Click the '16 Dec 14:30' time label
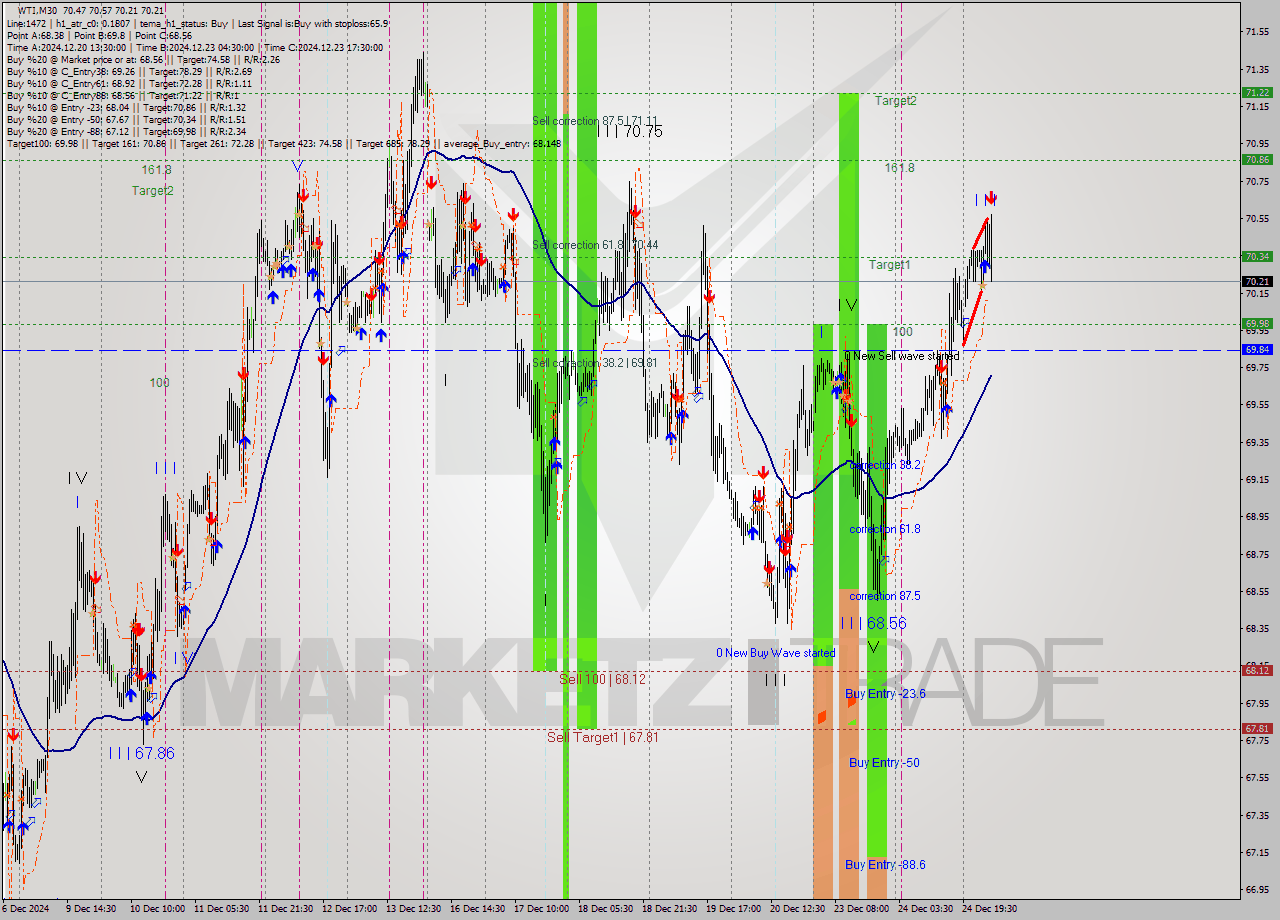 coord(477,909)
